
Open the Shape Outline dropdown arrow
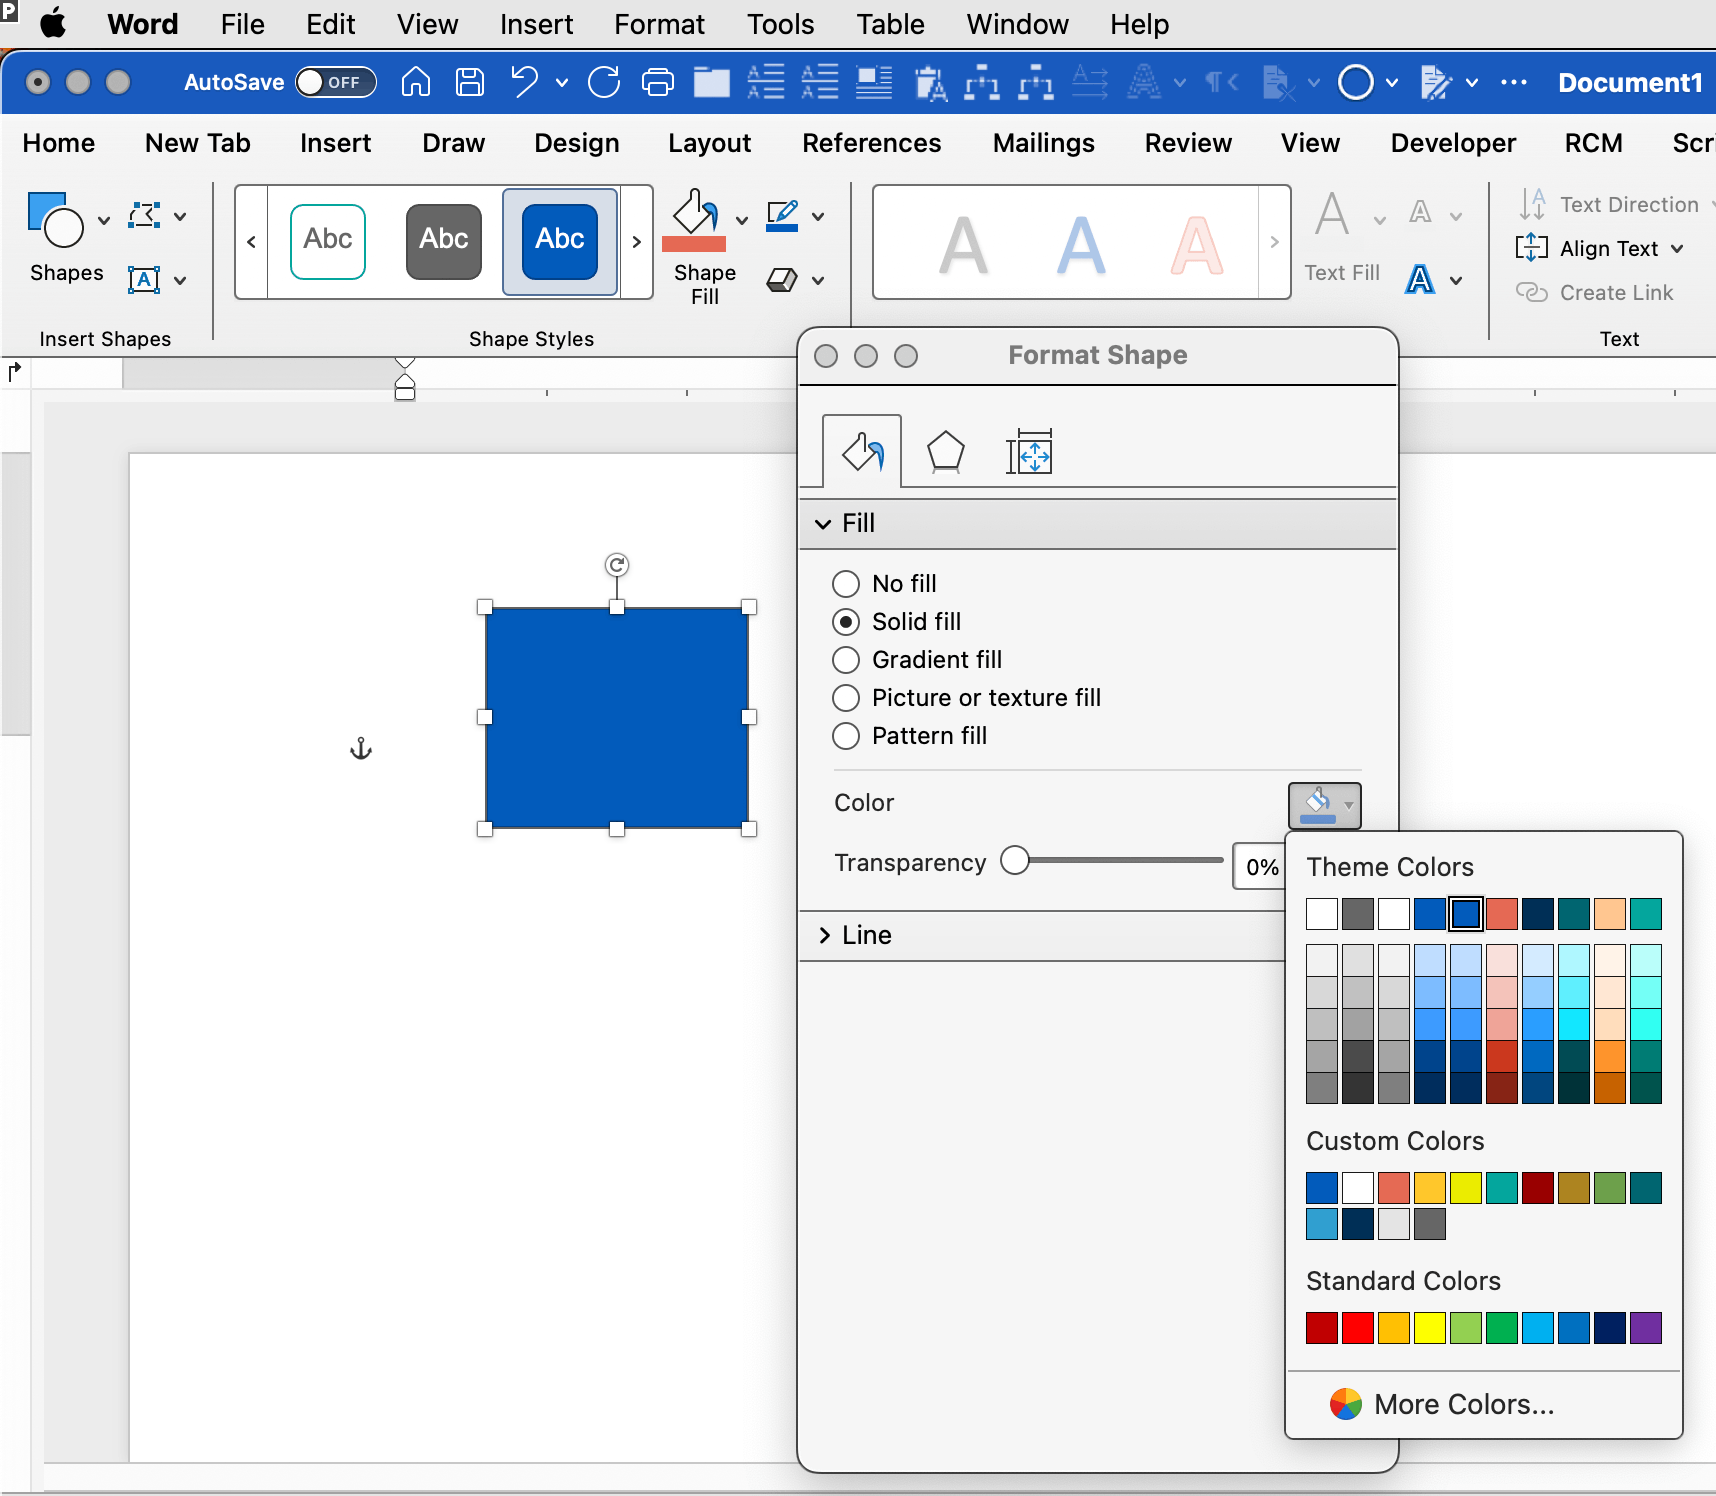(x=818, y=216)
